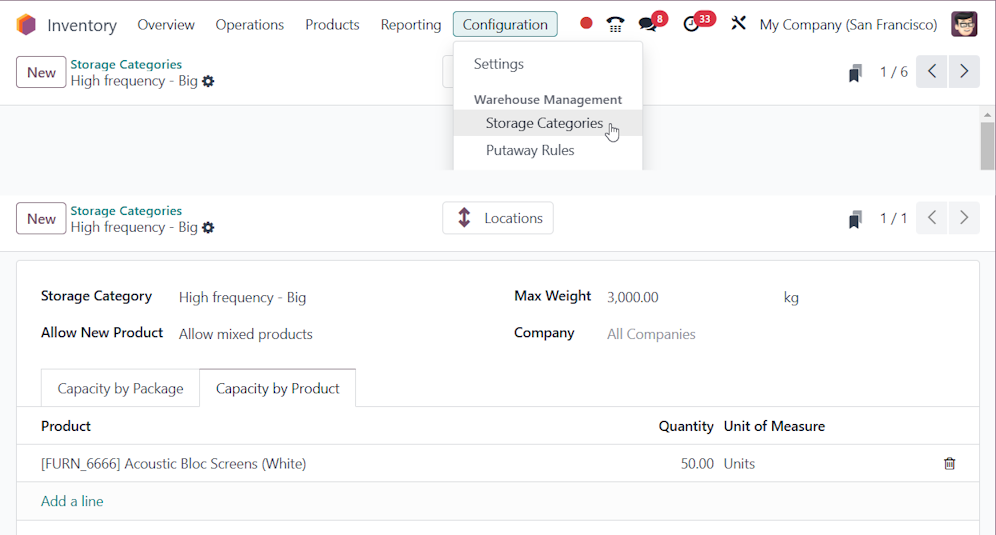This screenshot has width=996, height=535.
Task: Open the messages chat icon with badge 8
Action: coord(647,25)
